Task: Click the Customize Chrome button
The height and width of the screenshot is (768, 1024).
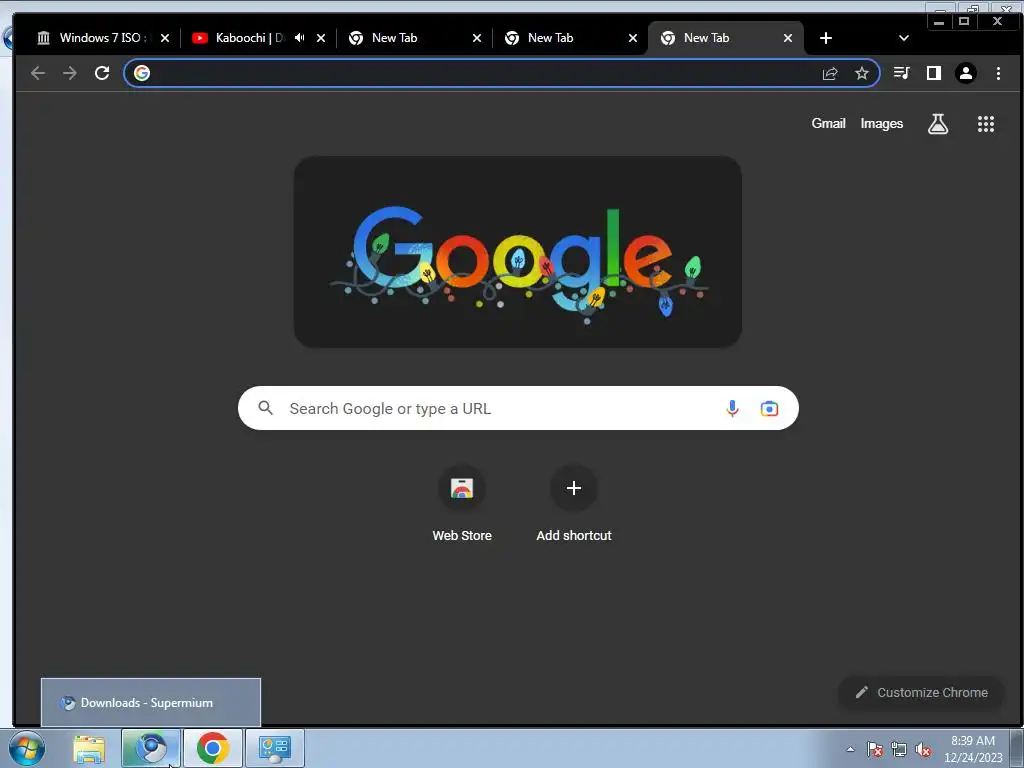Action: point(921,692)
